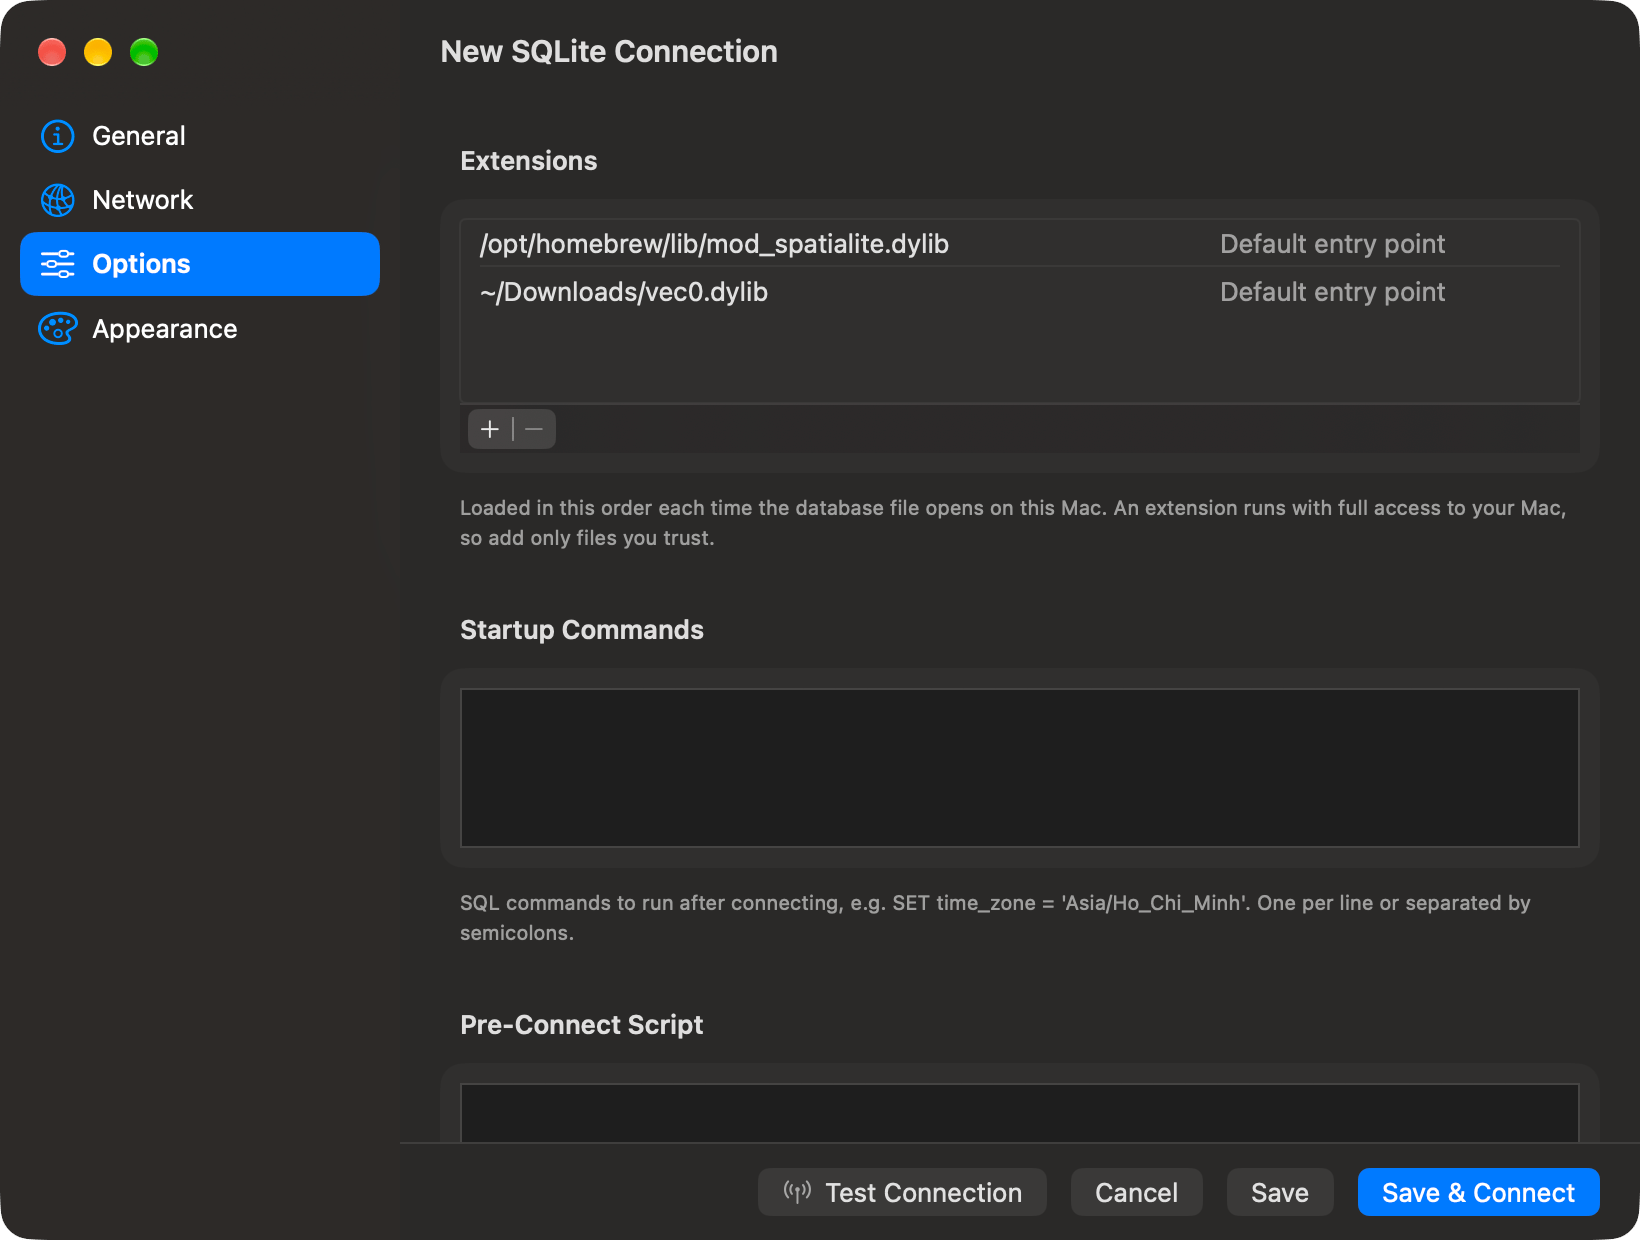Save the connection without connecting
The height and width of the screenshot is (1240, 1640).
pyautogui.click(x=1280, y=1192)
